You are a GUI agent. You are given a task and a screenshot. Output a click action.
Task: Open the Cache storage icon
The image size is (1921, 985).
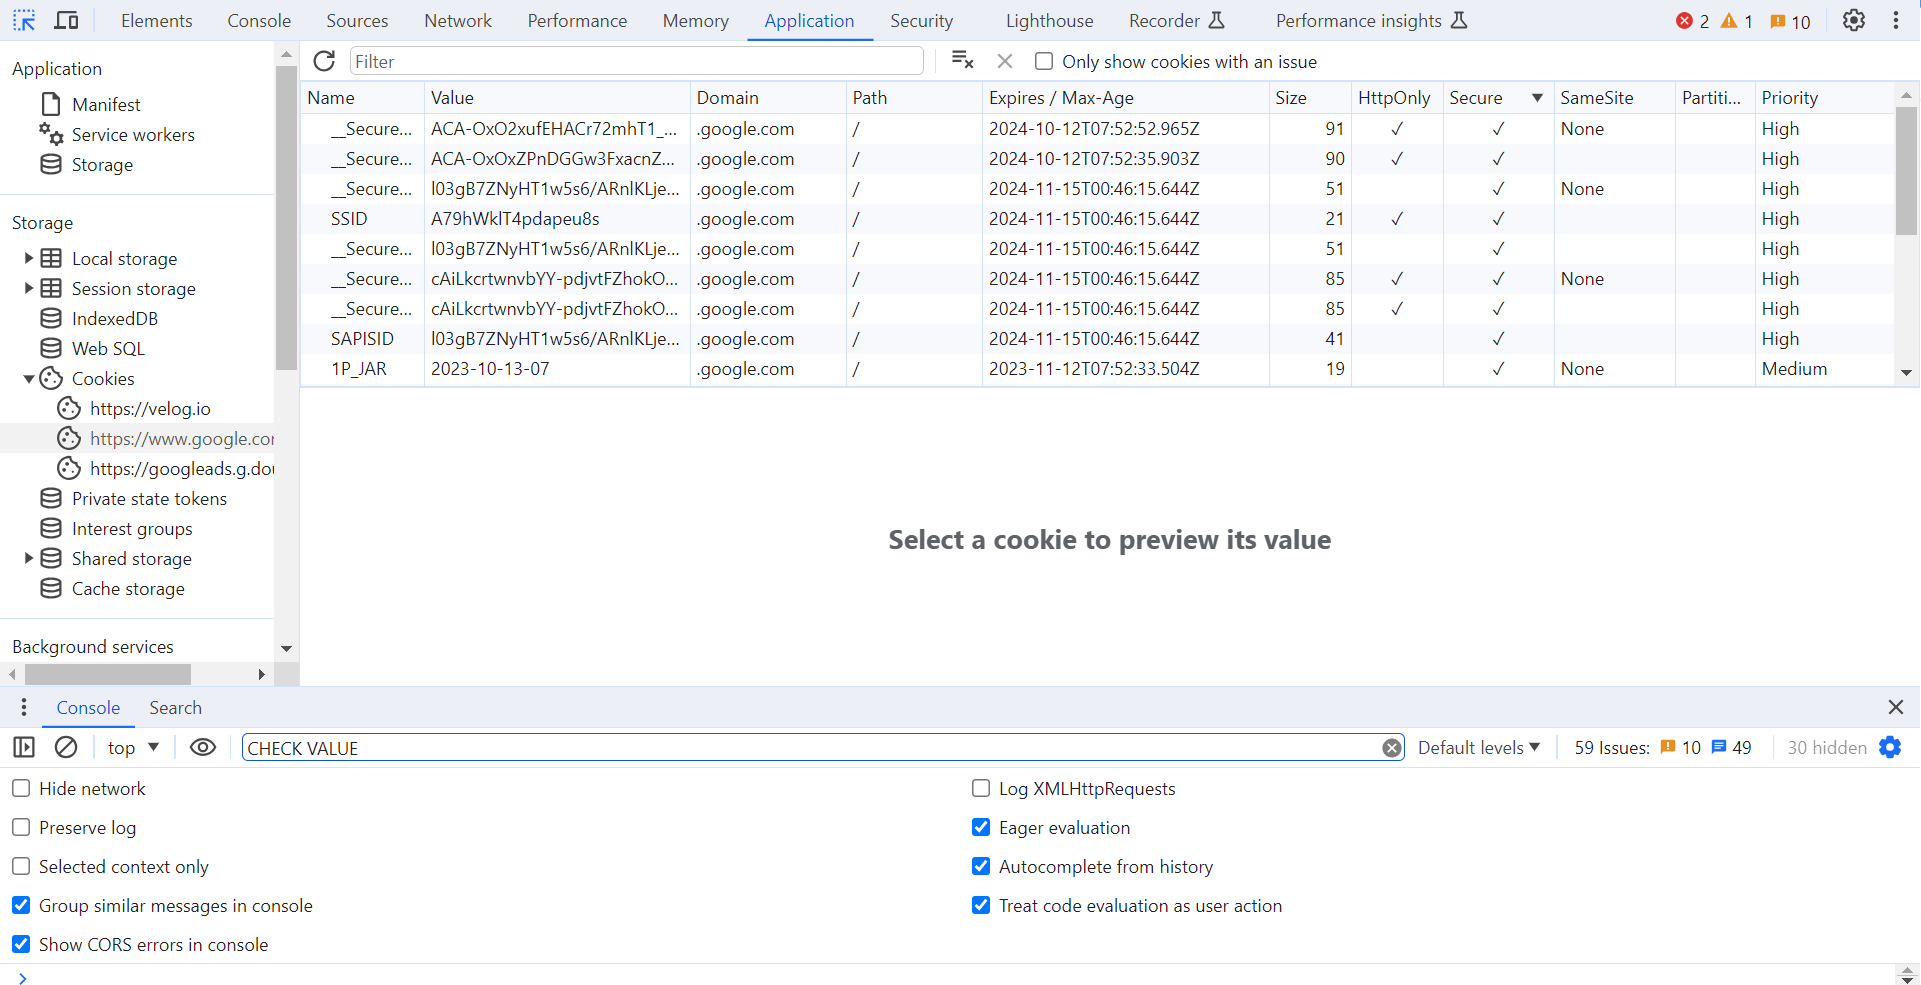point(51,588)
